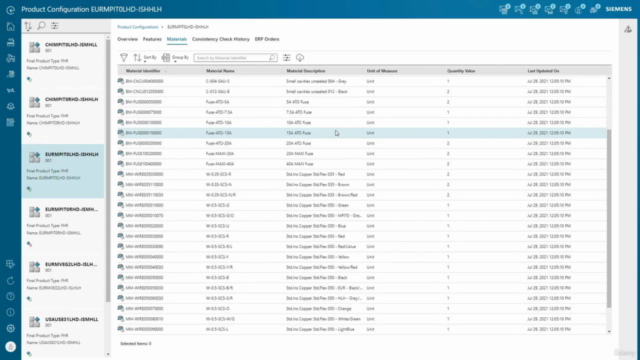
Task: Search the product configuration list
Action: (41, 26)
